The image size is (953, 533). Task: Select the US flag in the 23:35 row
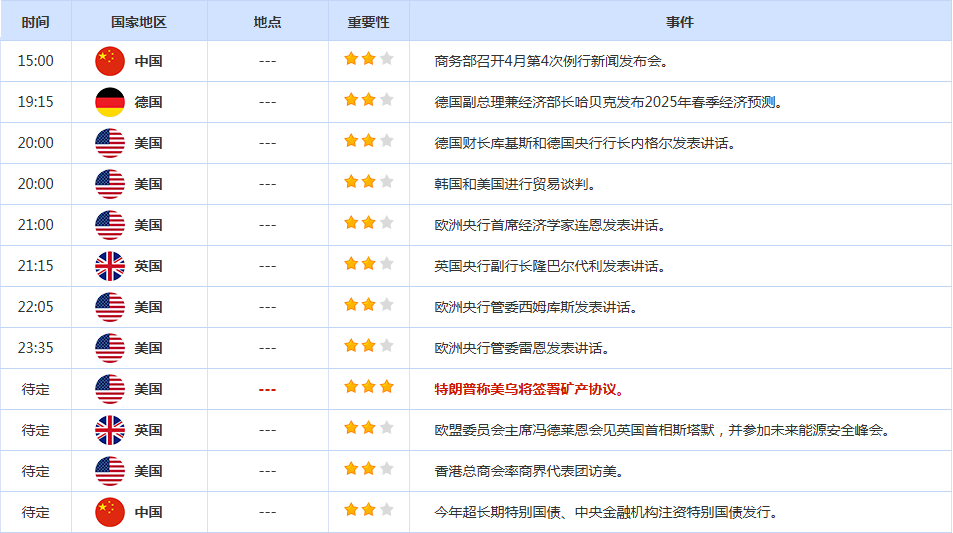(x=110, y=348)
